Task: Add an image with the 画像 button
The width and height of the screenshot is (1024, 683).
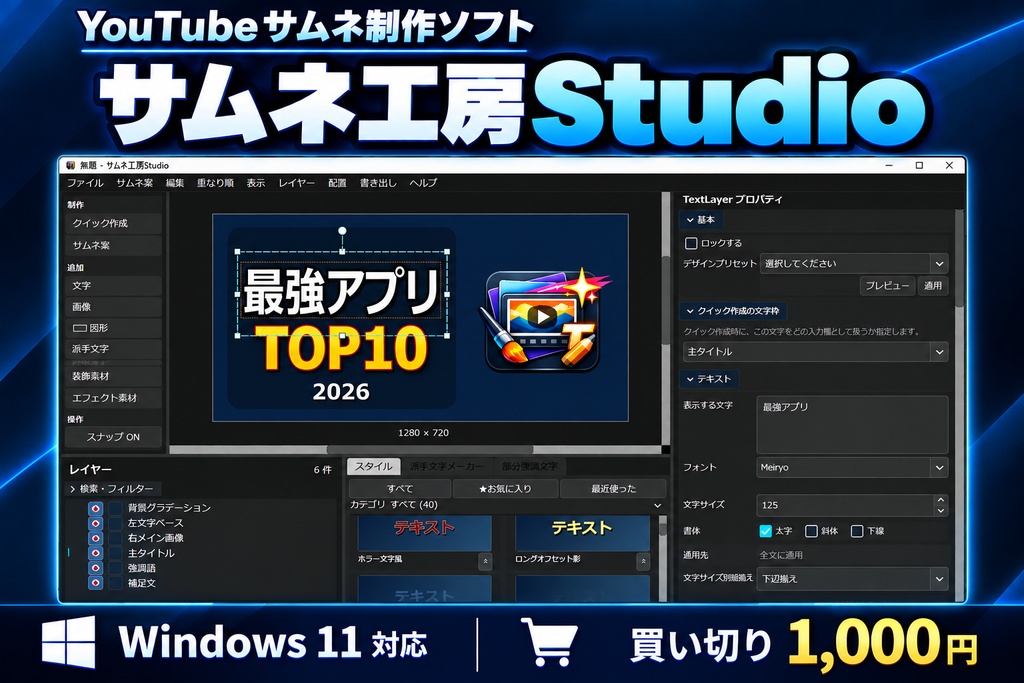Action: pos(113,307)
